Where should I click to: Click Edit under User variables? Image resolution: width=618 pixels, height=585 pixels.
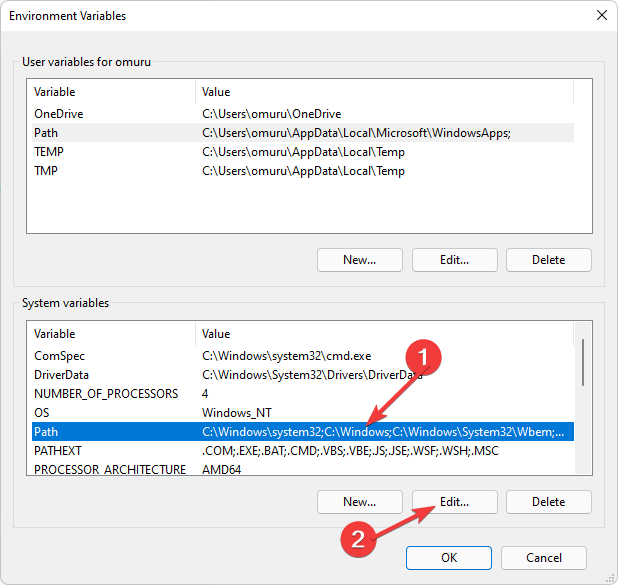454,260
